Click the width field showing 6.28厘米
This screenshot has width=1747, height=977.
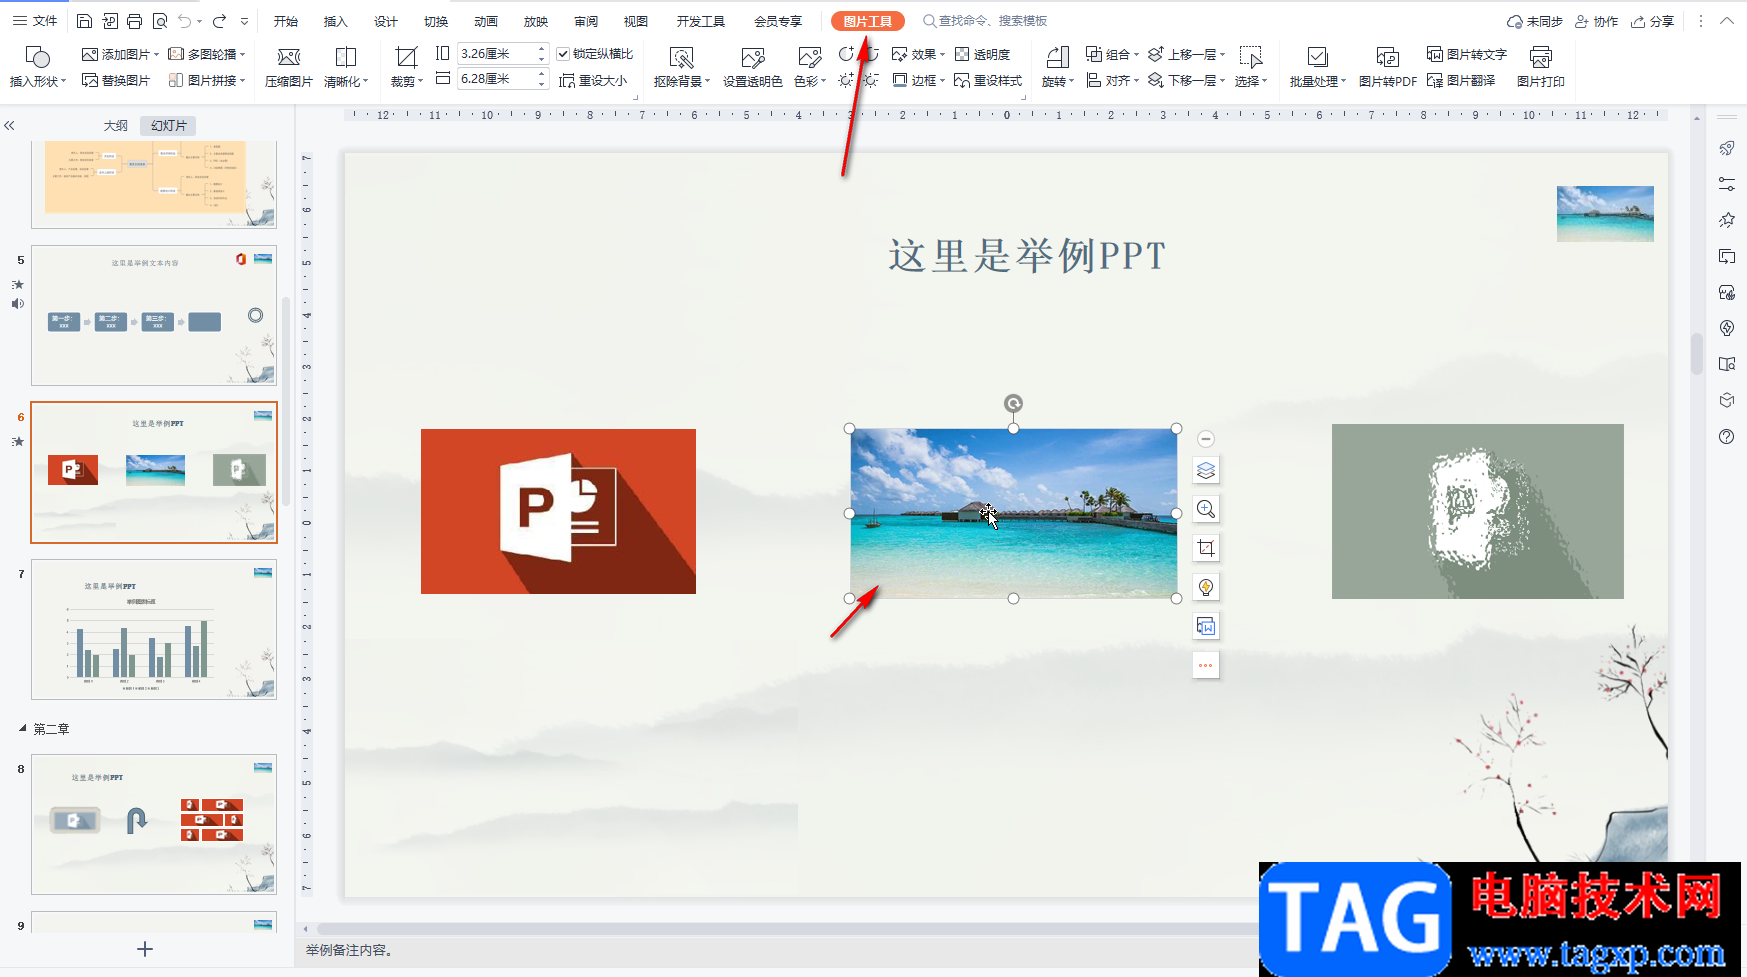(496, 79)
